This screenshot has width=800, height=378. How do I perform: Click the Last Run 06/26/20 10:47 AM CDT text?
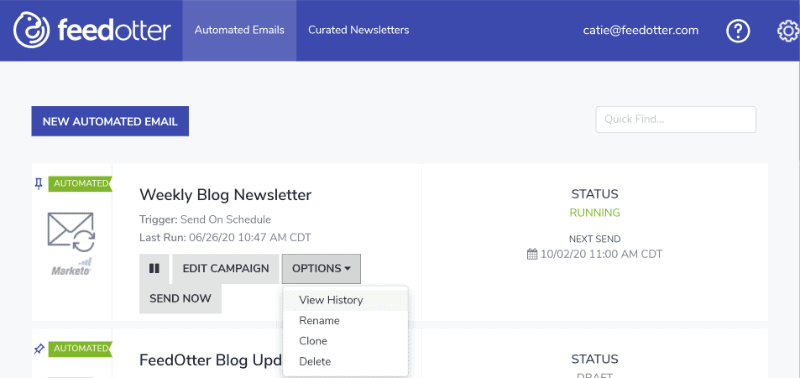(x=225, y=237)
